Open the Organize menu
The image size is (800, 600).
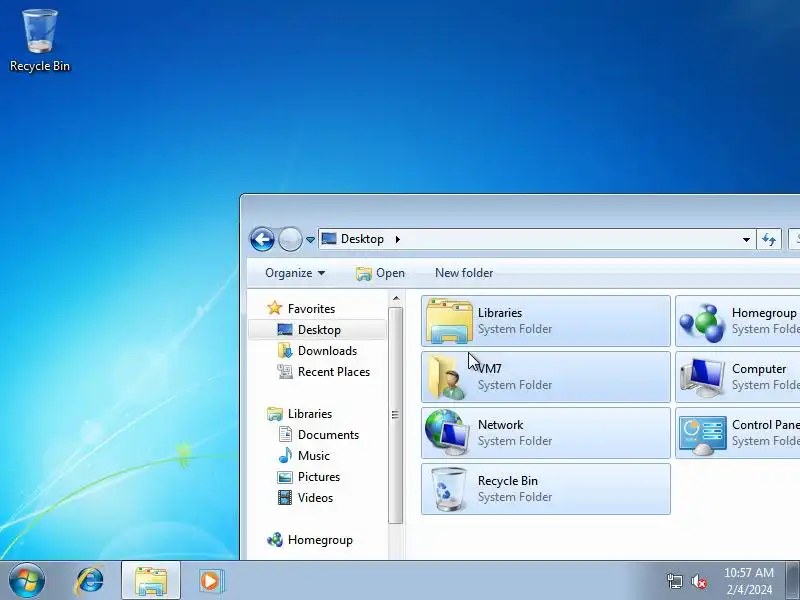(x=295, y=273)
